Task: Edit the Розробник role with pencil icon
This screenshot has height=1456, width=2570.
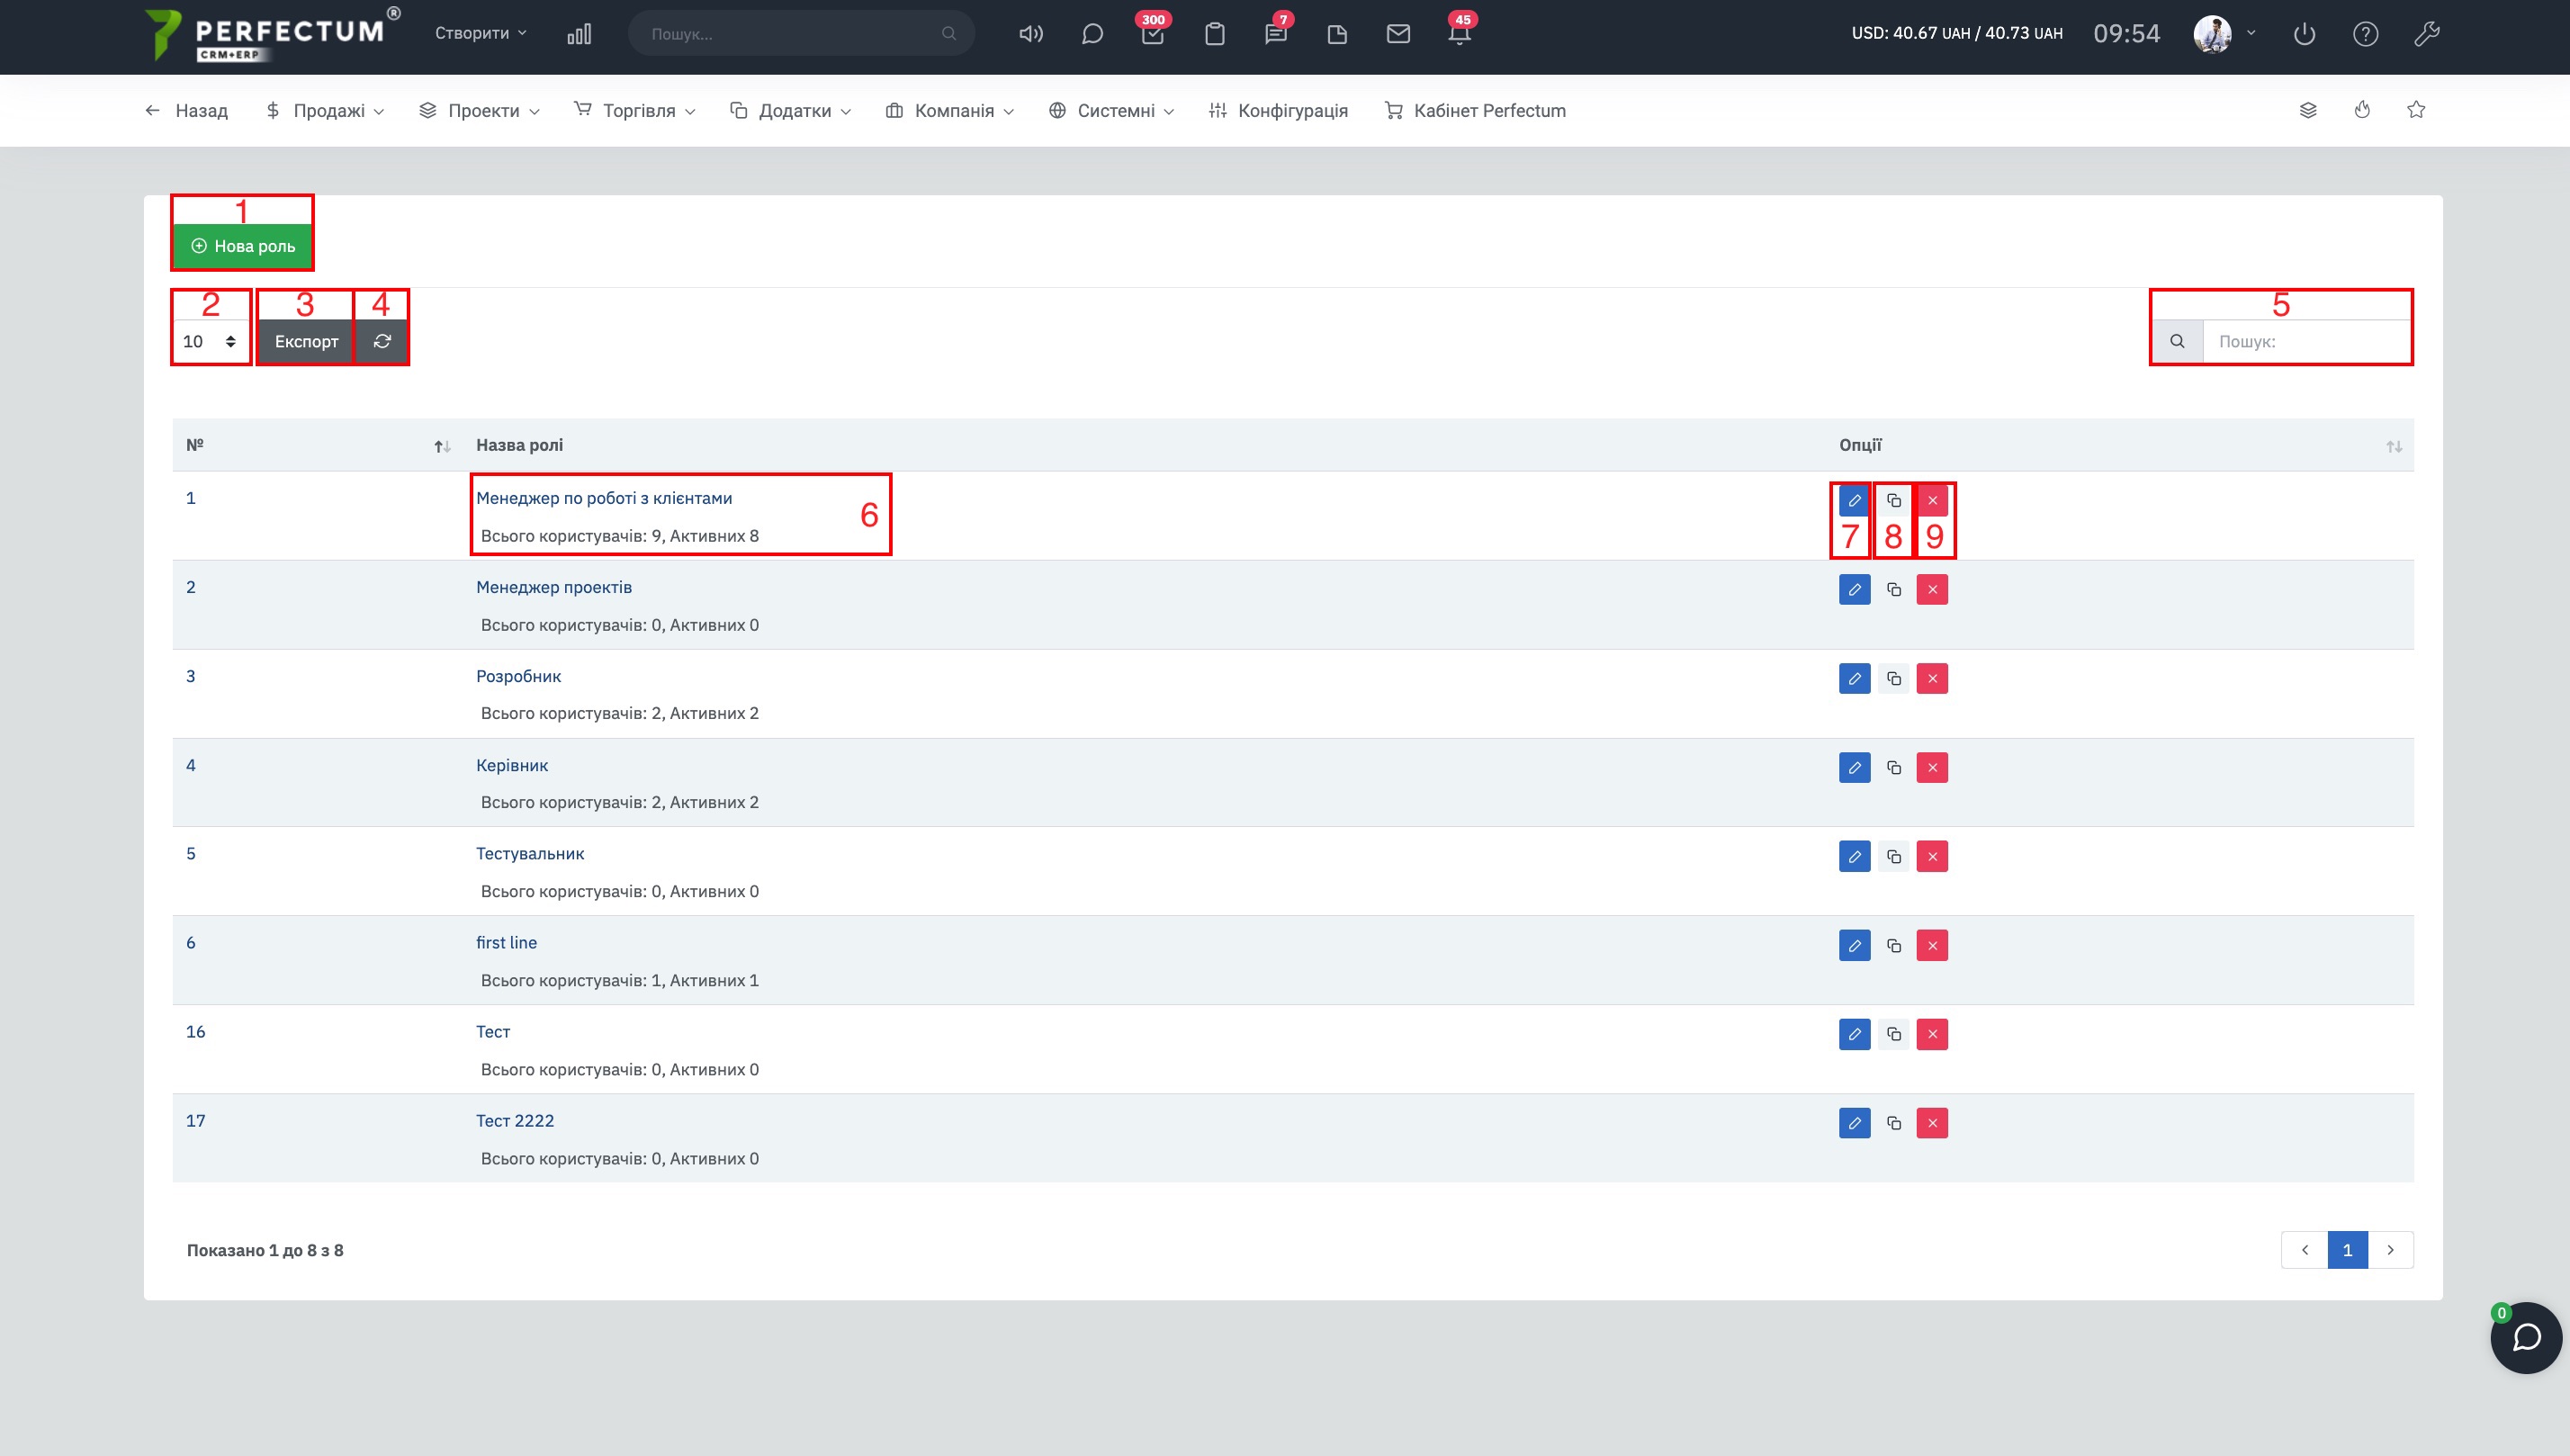Action: pos(1854,678)
